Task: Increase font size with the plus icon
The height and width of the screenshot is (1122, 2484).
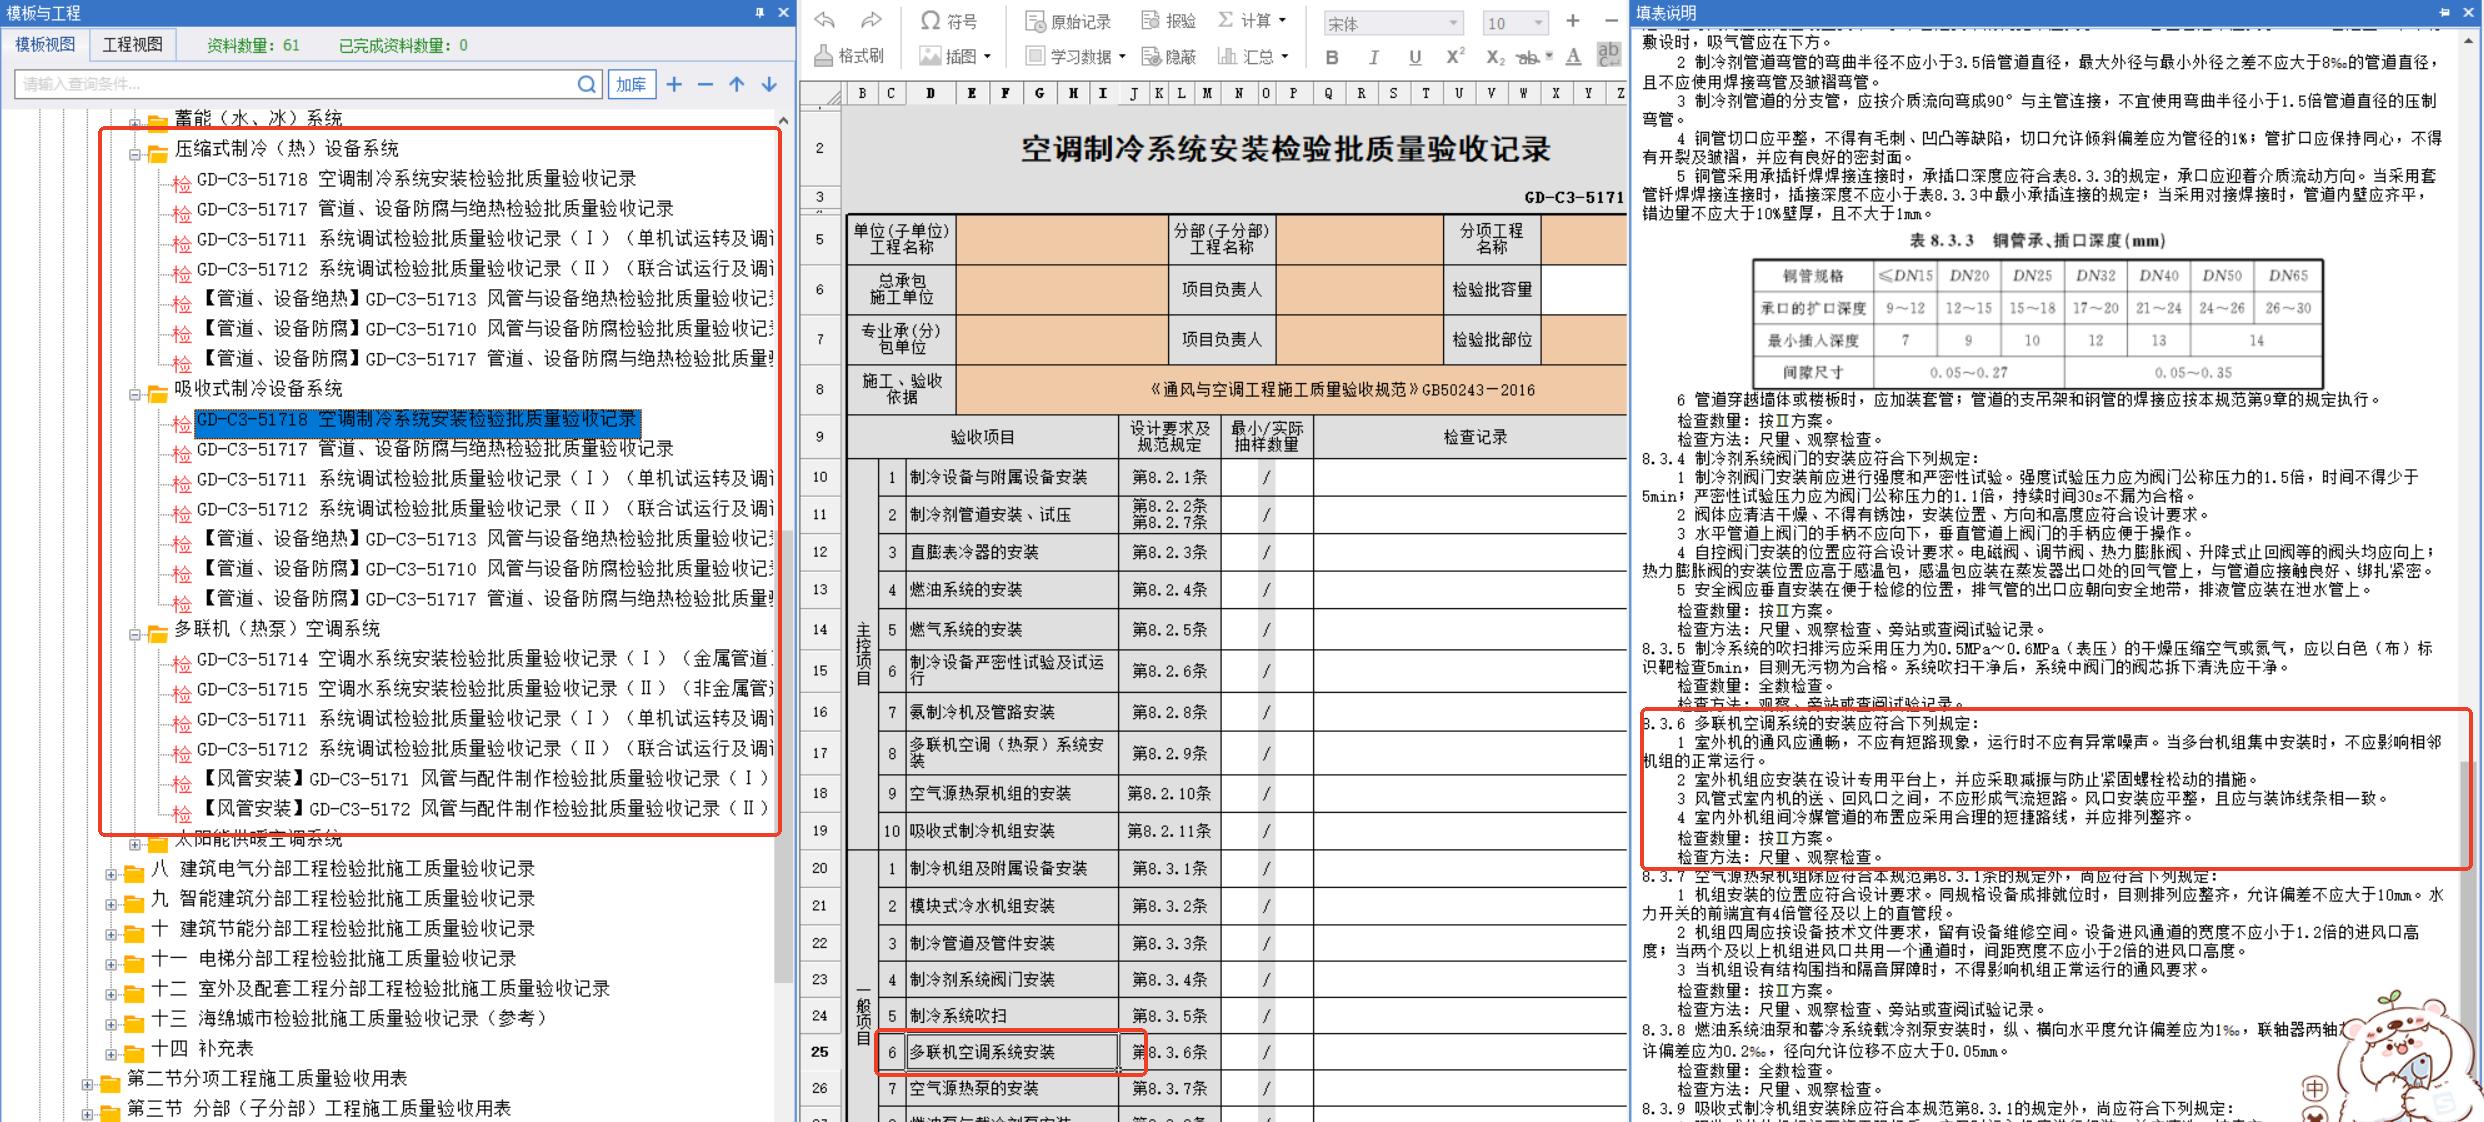Action: pos(1573,21)
